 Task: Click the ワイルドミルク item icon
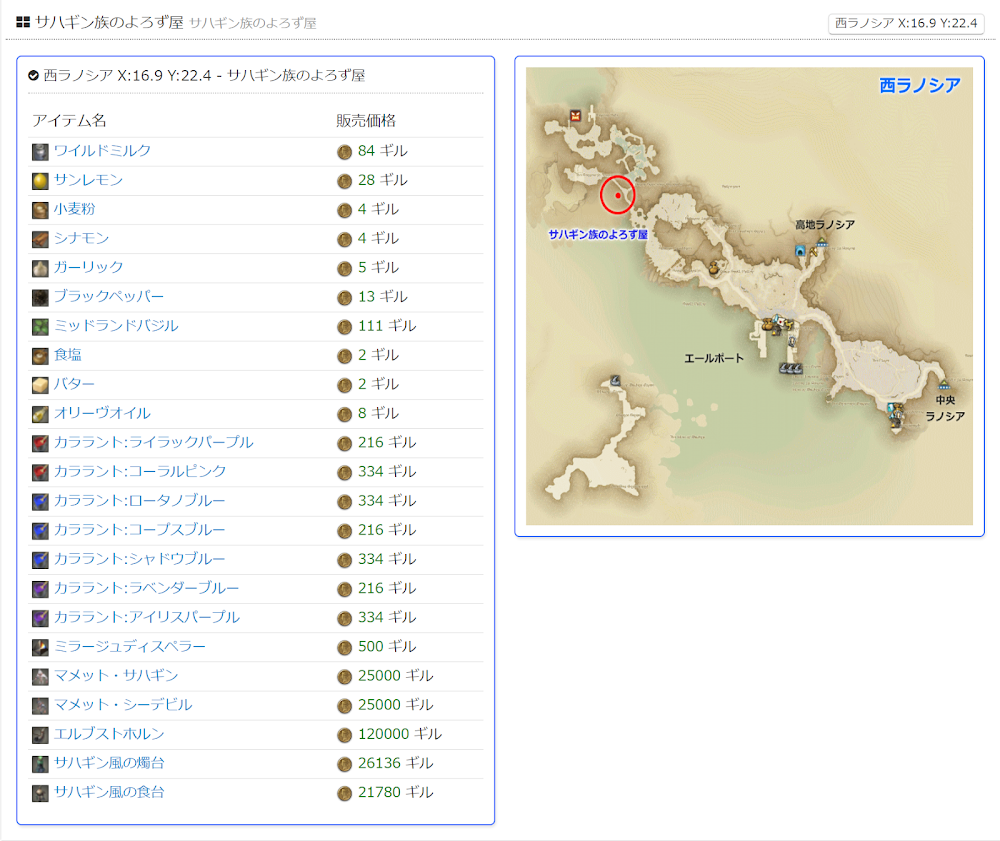click(x=40, y=152)
